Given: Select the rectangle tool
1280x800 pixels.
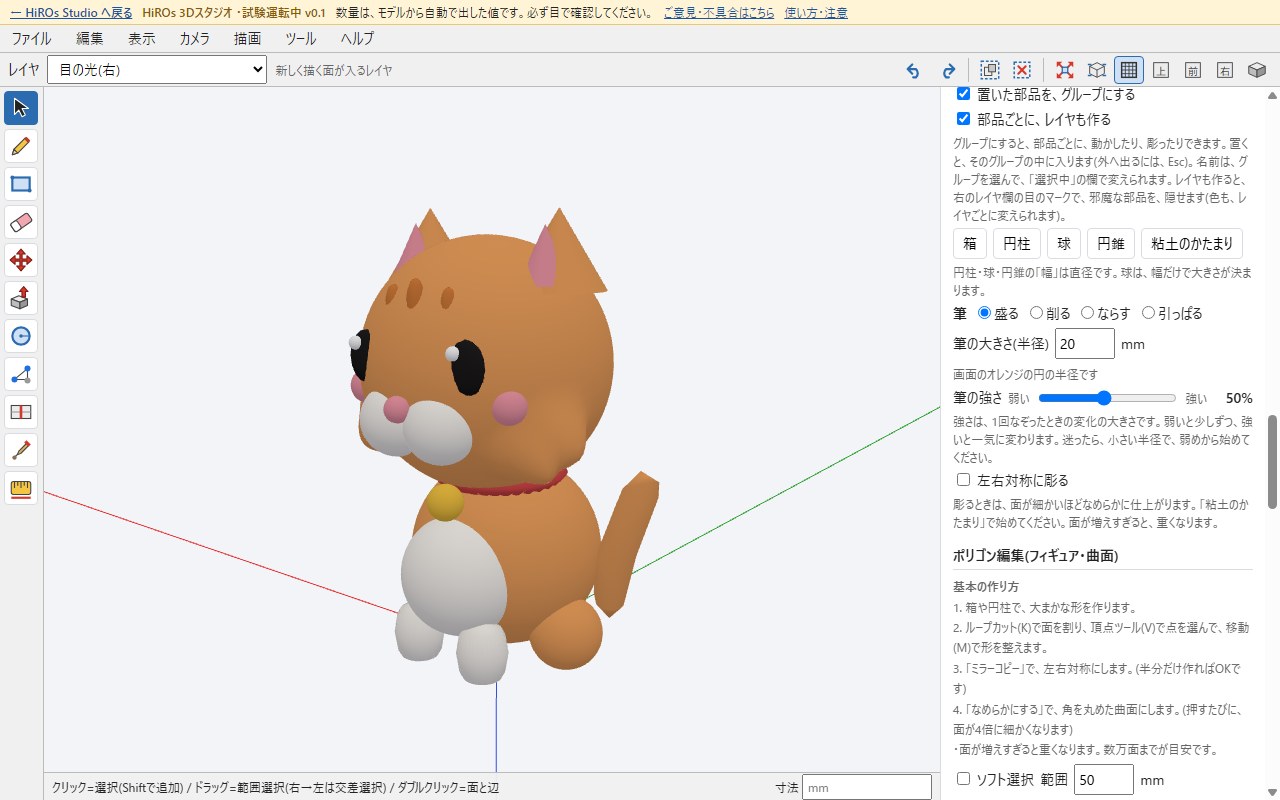Looking at the screenshot, I should pyautogui.click(x=21, y=184).
